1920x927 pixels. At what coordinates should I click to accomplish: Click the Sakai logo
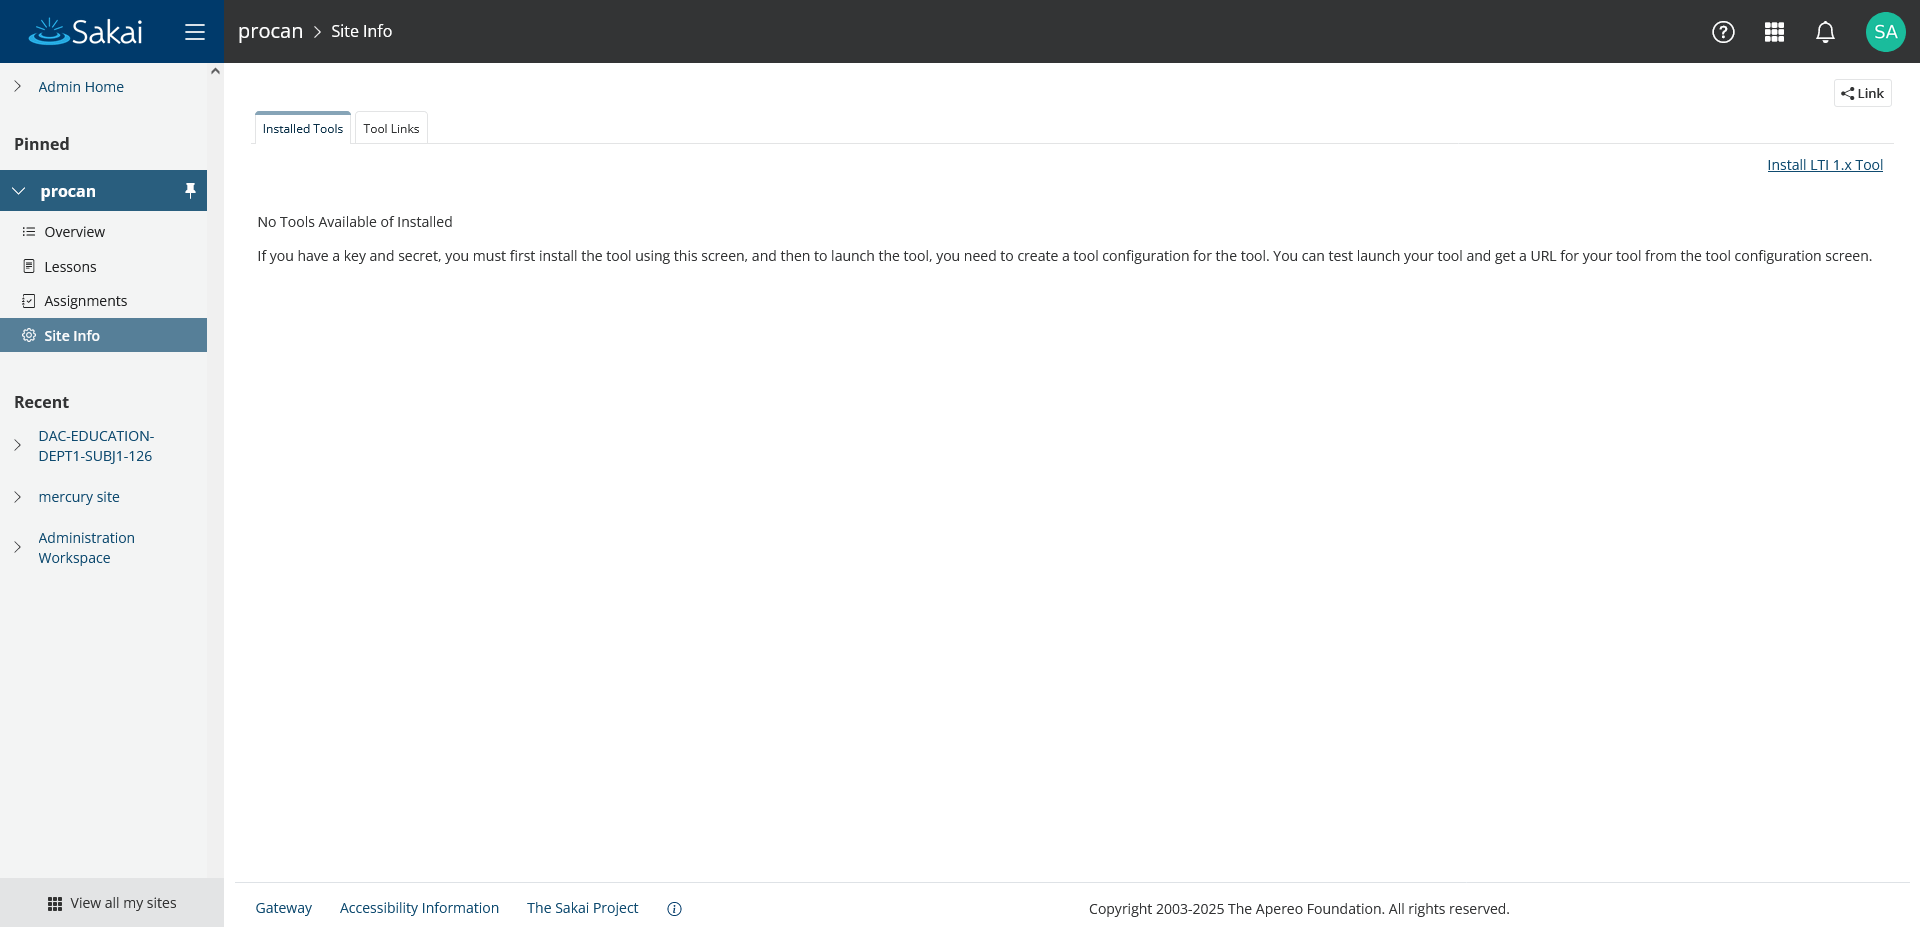coord(86,32)
